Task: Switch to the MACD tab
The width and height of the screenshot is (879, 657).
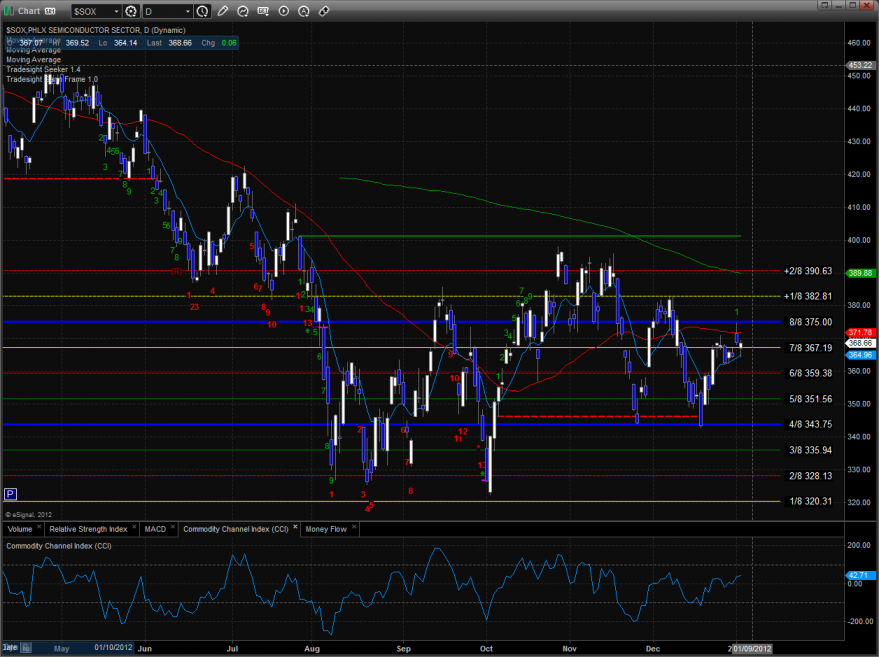Action: pos(155,529)
